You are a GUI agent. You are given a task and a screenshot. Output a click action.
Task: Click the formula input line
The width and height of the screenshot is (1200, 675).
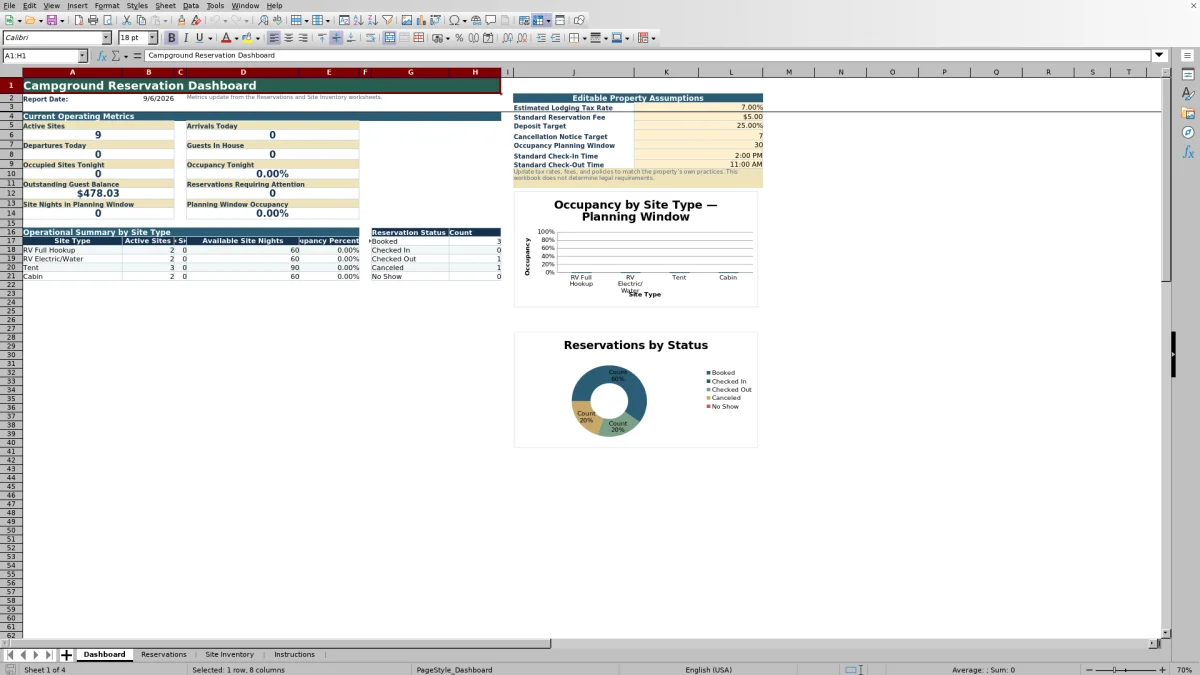648,56
